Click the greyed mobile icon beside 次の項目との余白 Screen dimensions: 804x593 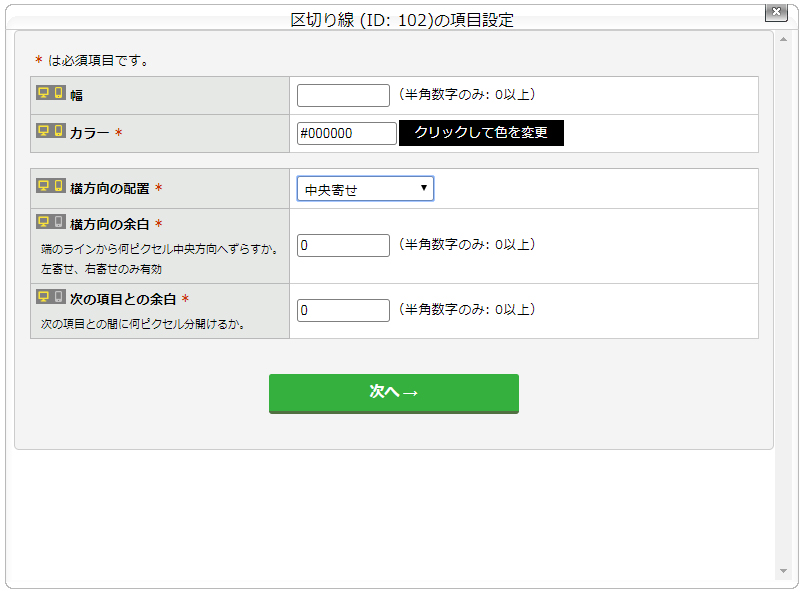click(x=58, y=296)
